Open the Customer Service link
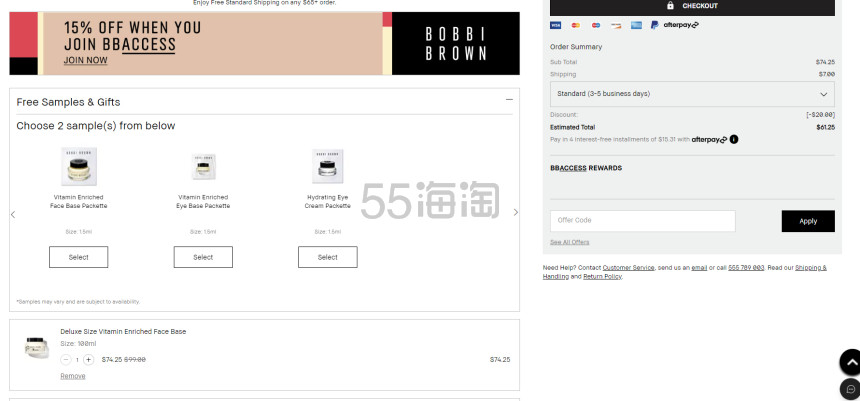860x401 pixels. coord(628,268)
